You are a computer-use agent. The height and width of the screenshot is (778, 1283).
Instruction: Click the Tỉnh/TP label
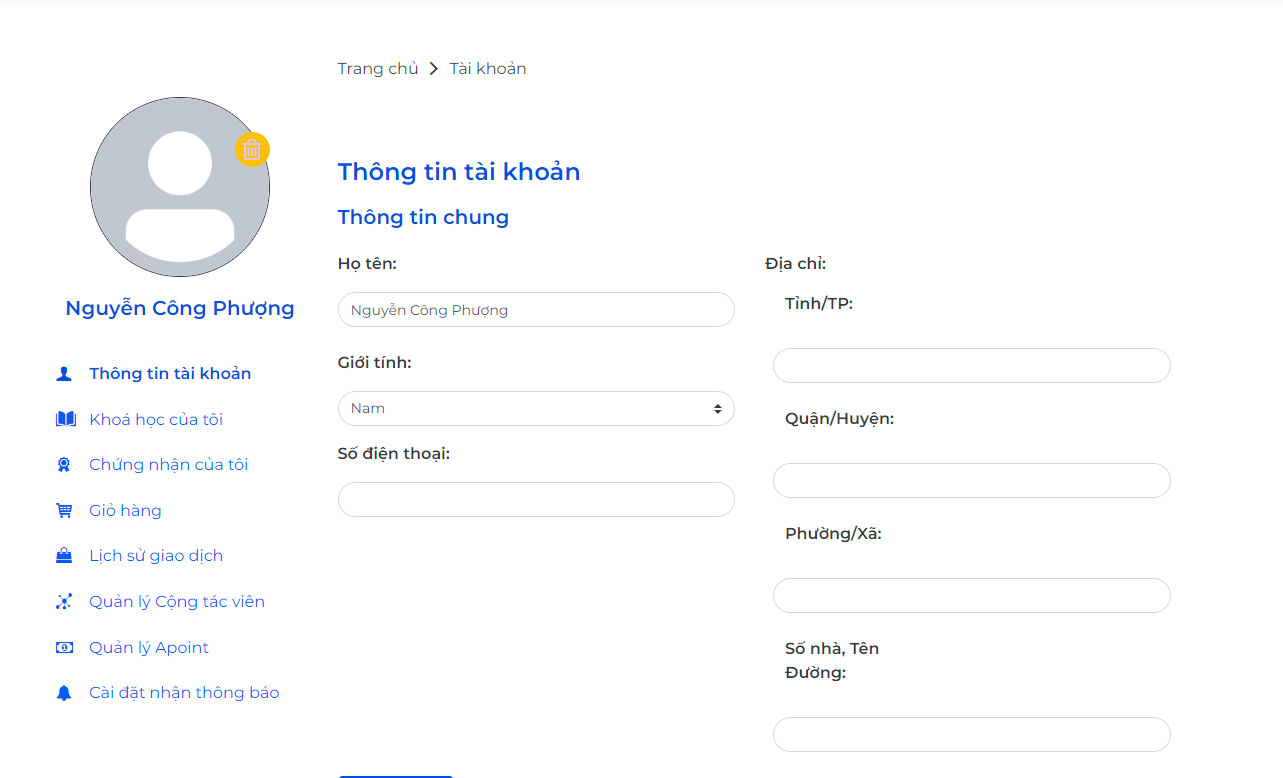click(x=819, y=304)
